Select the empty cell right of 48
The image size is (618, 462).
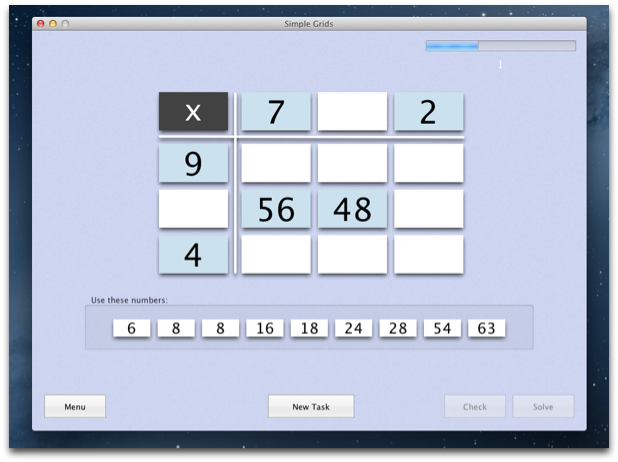[429, 209]
